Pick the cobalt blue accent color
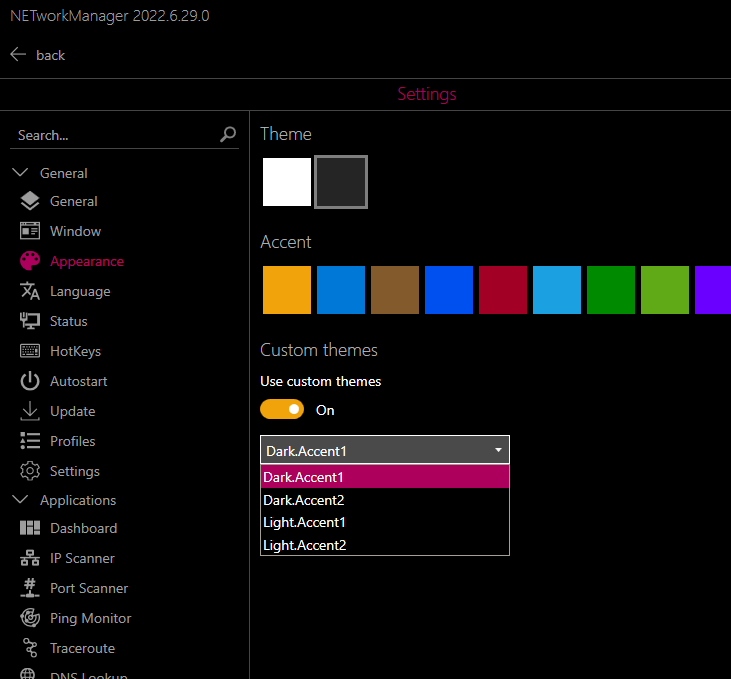The width and height of the screenshot is (731, 679). 449,290
